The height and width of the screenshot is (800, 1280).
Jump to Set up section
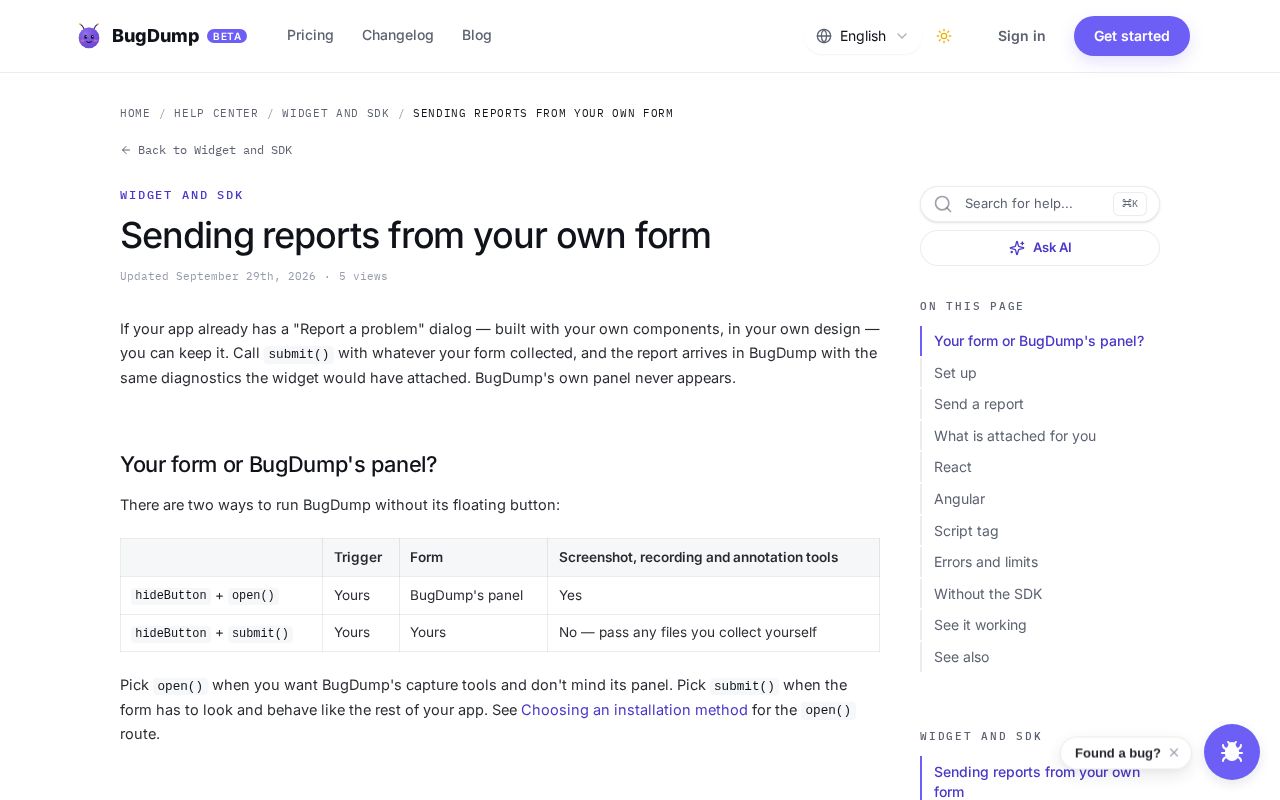(955, 373)
